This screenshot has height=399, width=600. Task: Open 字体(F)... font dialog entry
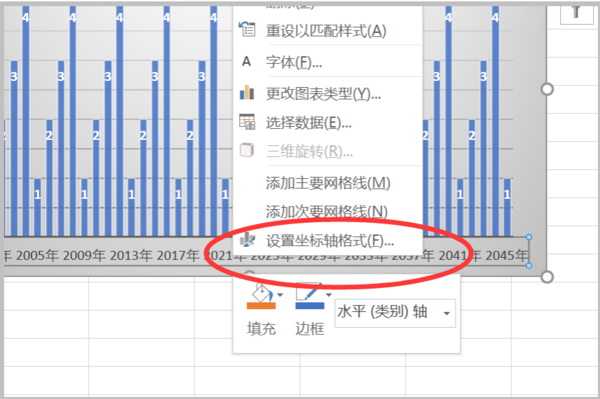[x=328, y=62]
